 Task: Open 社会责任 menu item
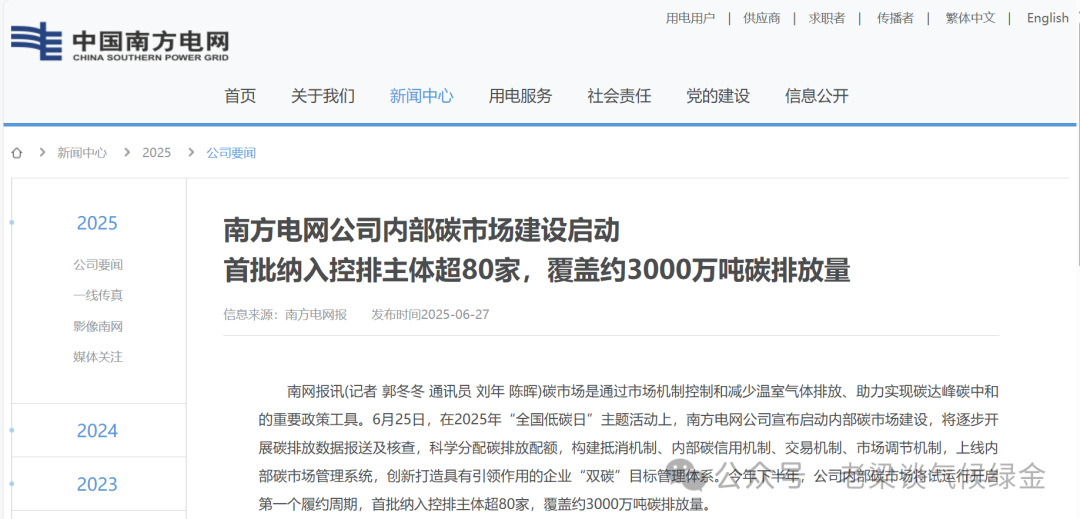[x=619, y=96]
